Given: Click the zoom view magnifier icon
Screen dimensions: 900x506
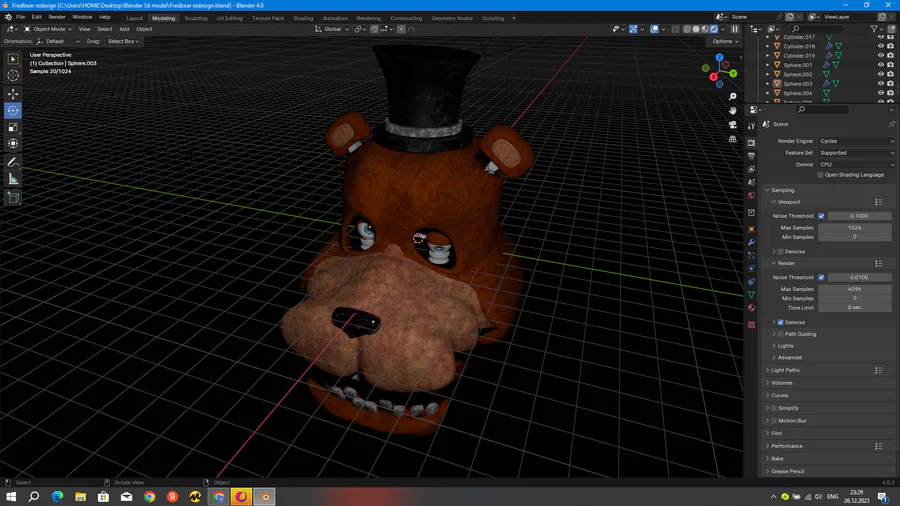Looking at the screenshot, I should [732, 96].
